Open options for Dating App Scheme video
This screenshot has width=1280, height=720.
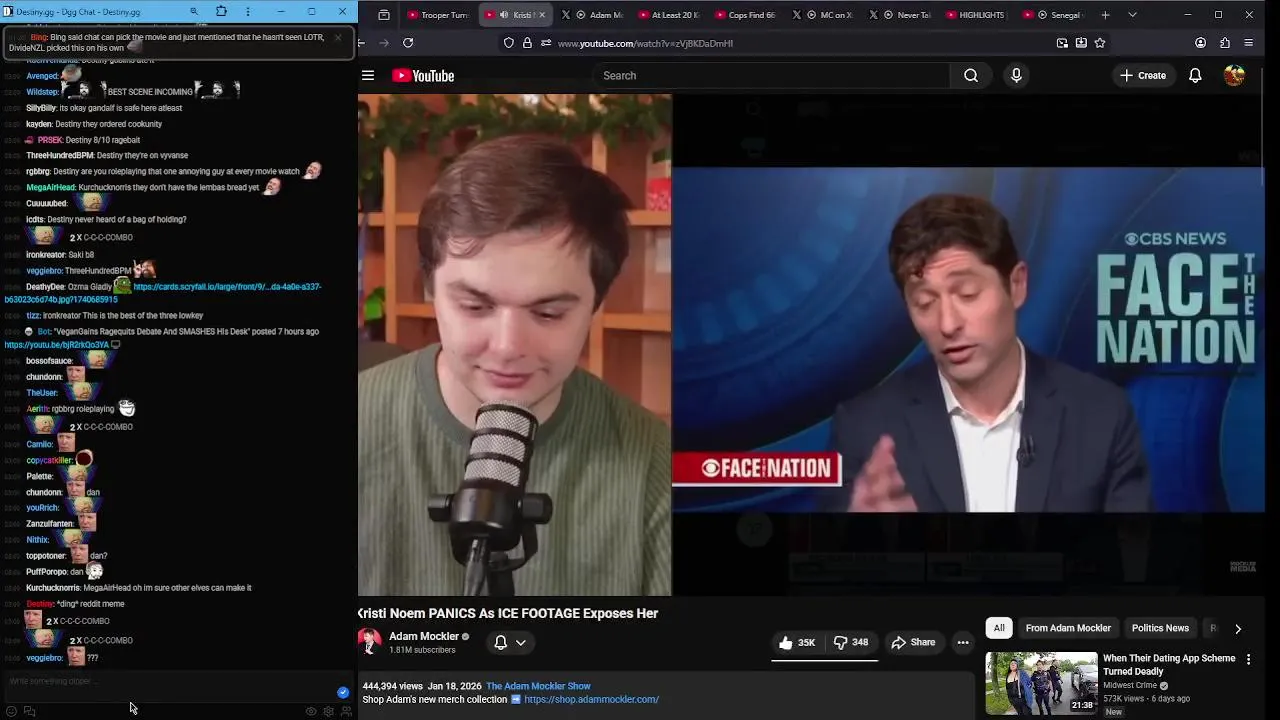coord(1248,659)
